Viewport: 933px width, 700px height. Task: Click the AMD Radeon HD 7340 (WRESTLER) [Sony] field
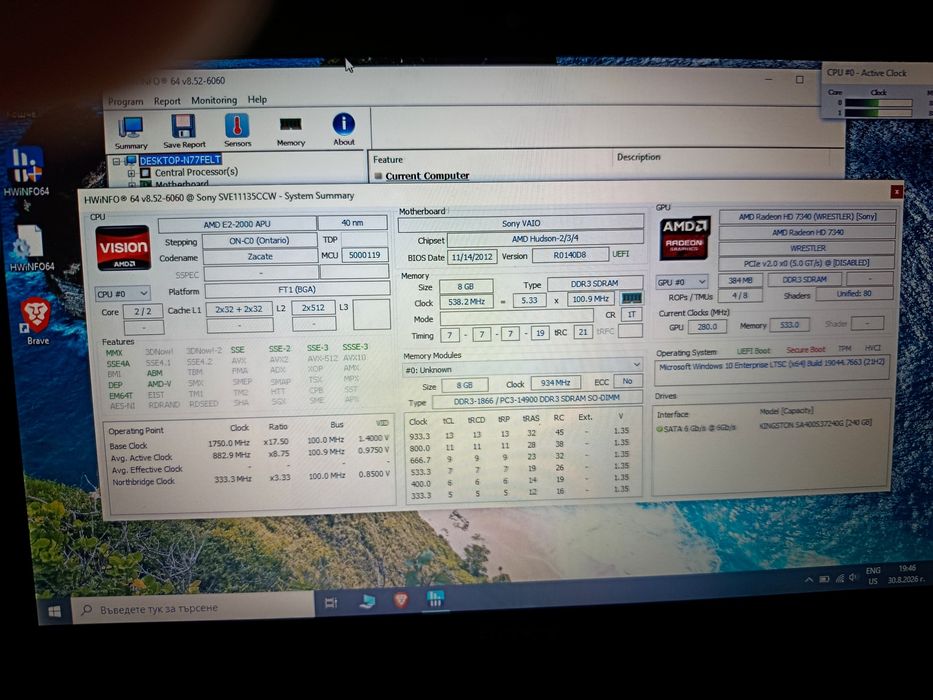[807, 217]
